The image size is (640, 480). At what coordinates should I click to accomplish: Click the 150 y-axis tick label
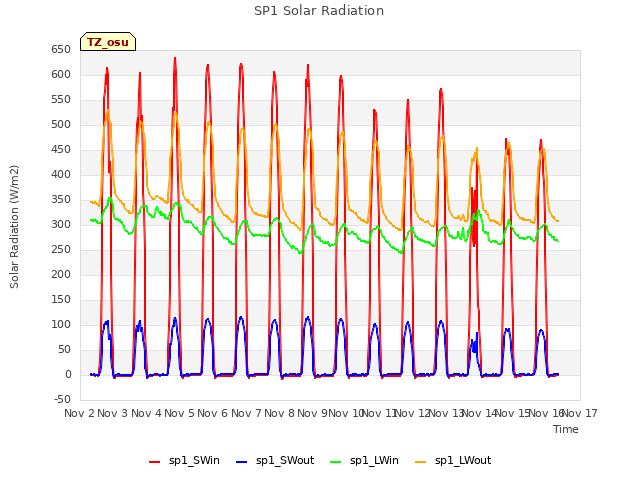61,300
